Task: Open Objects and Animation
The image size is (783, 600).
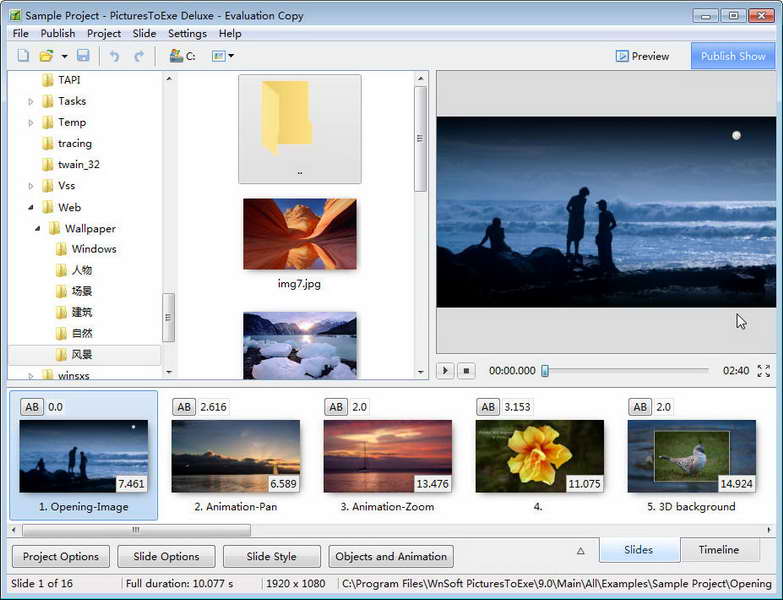Action: coord(391,556)
